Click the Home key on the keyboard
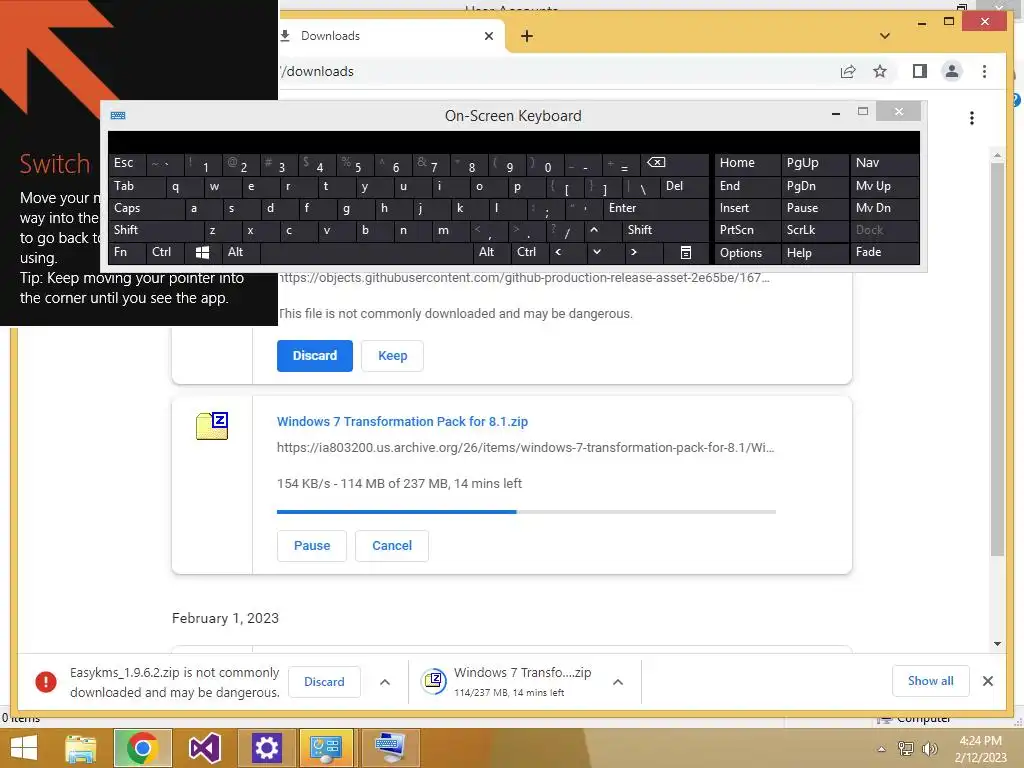1024x768 pixels. coord(747,163)
